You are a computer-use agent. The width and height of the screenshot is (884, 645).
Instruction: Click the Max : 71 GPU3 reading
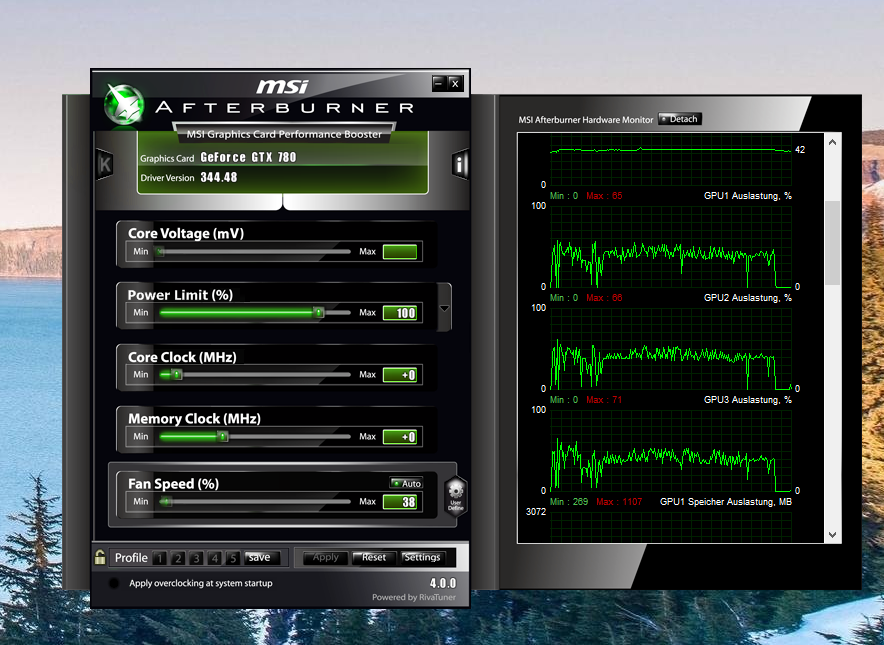pyautogui.click(x=604, y=400)
